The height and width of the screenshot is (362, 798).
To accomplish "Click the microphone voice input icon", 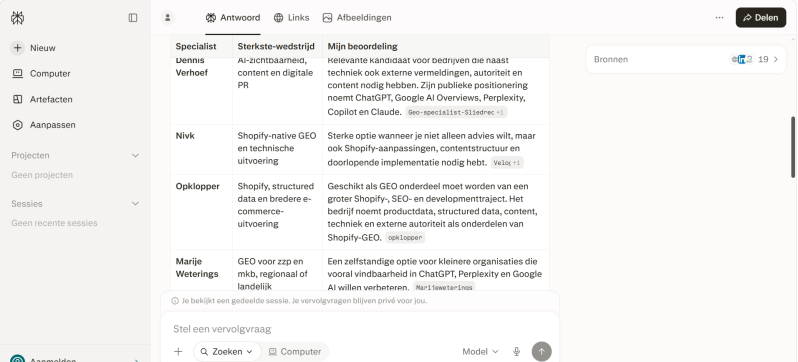I will (x=517, y=351).
